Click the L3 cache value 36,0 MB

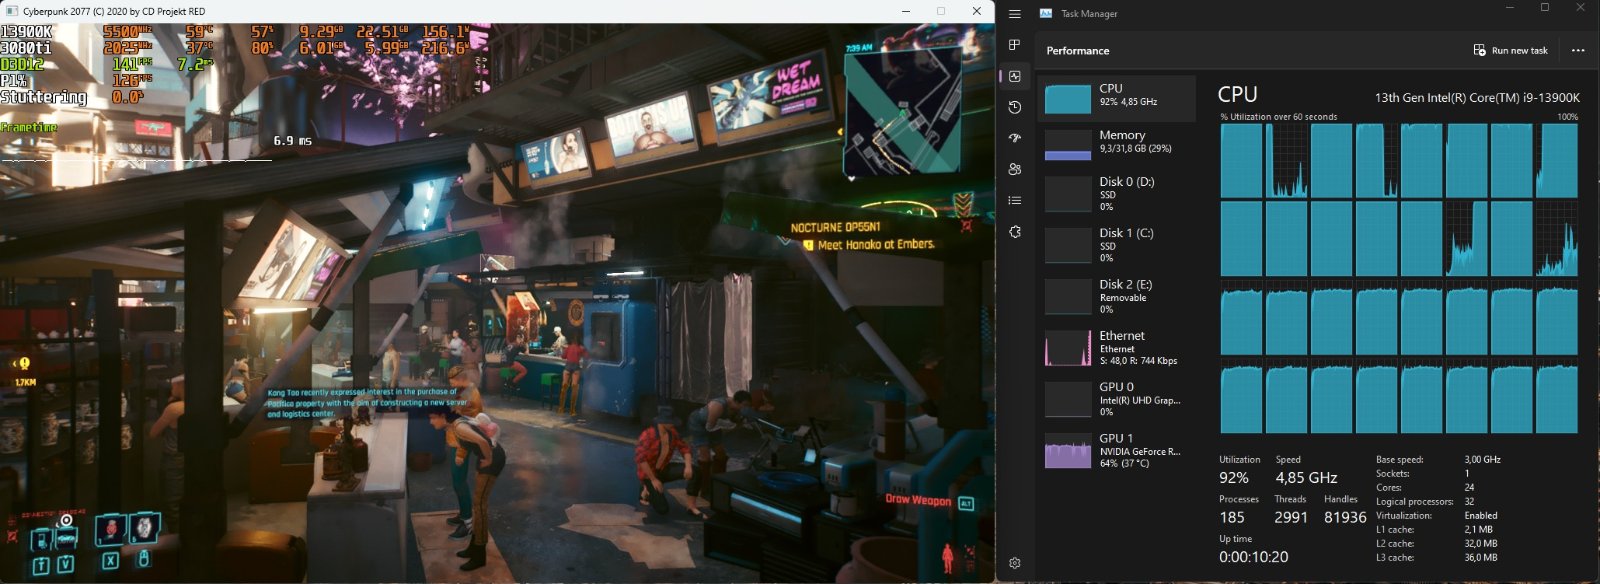[1481, 558]
